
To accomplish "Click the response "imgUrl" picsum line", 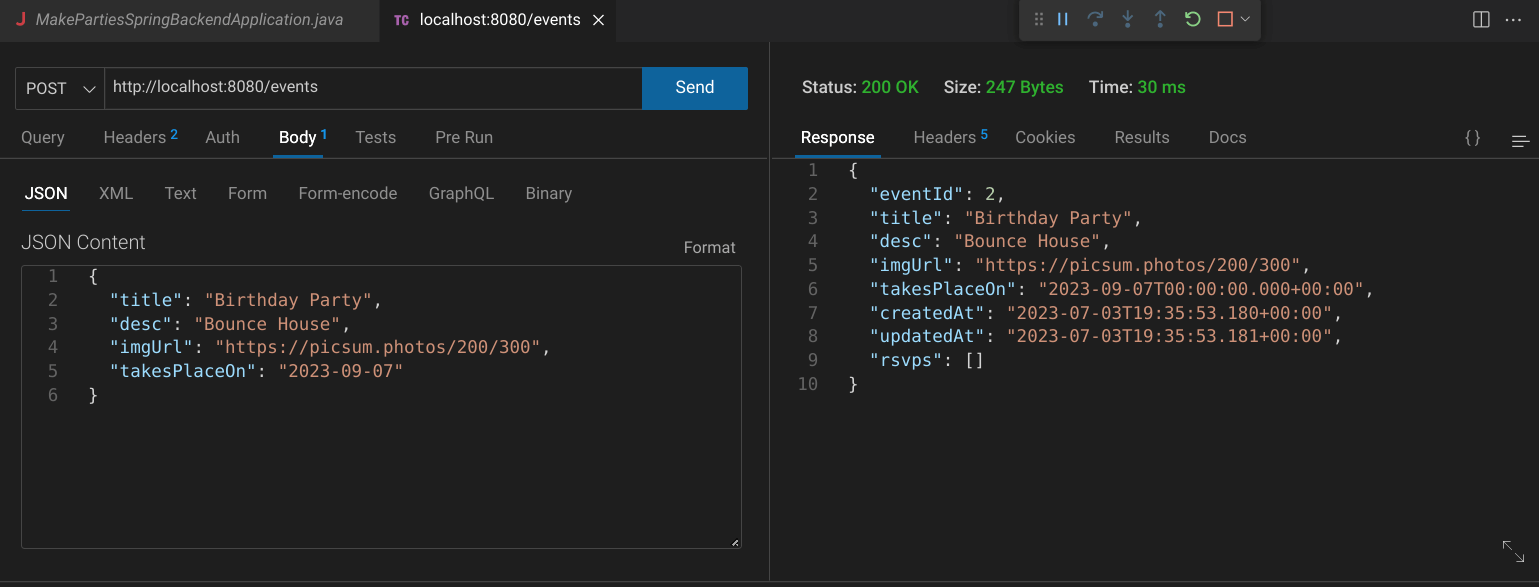I will click(1090, 265).
